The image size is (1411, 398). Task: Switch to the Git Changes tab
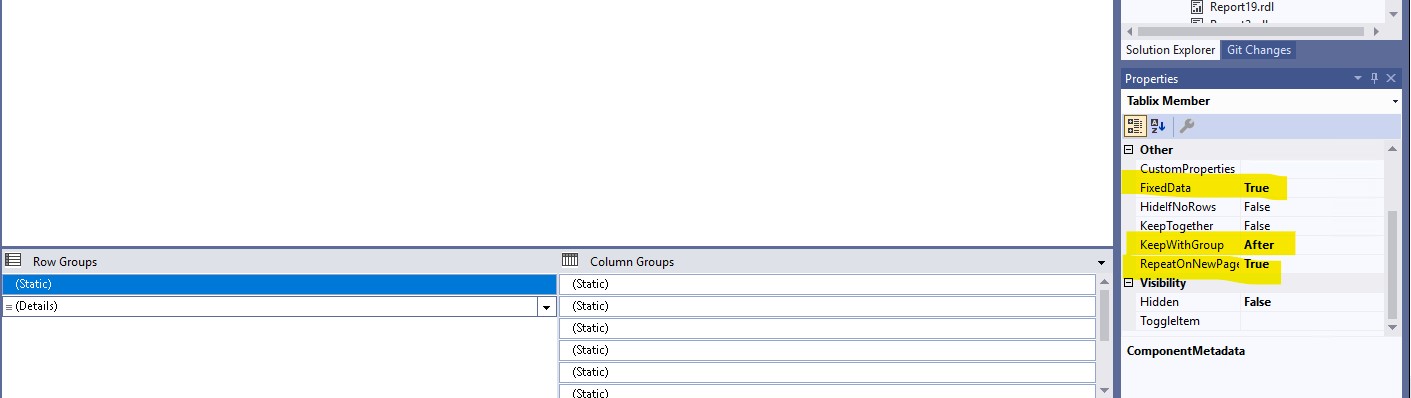1259,50
